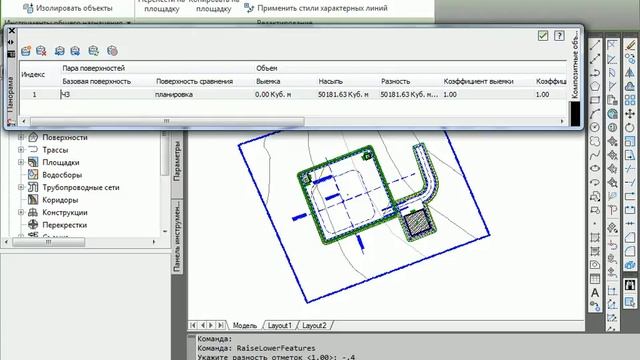Switch to the Модель tab
640x360 pixels.
click(x=244, y=325)
